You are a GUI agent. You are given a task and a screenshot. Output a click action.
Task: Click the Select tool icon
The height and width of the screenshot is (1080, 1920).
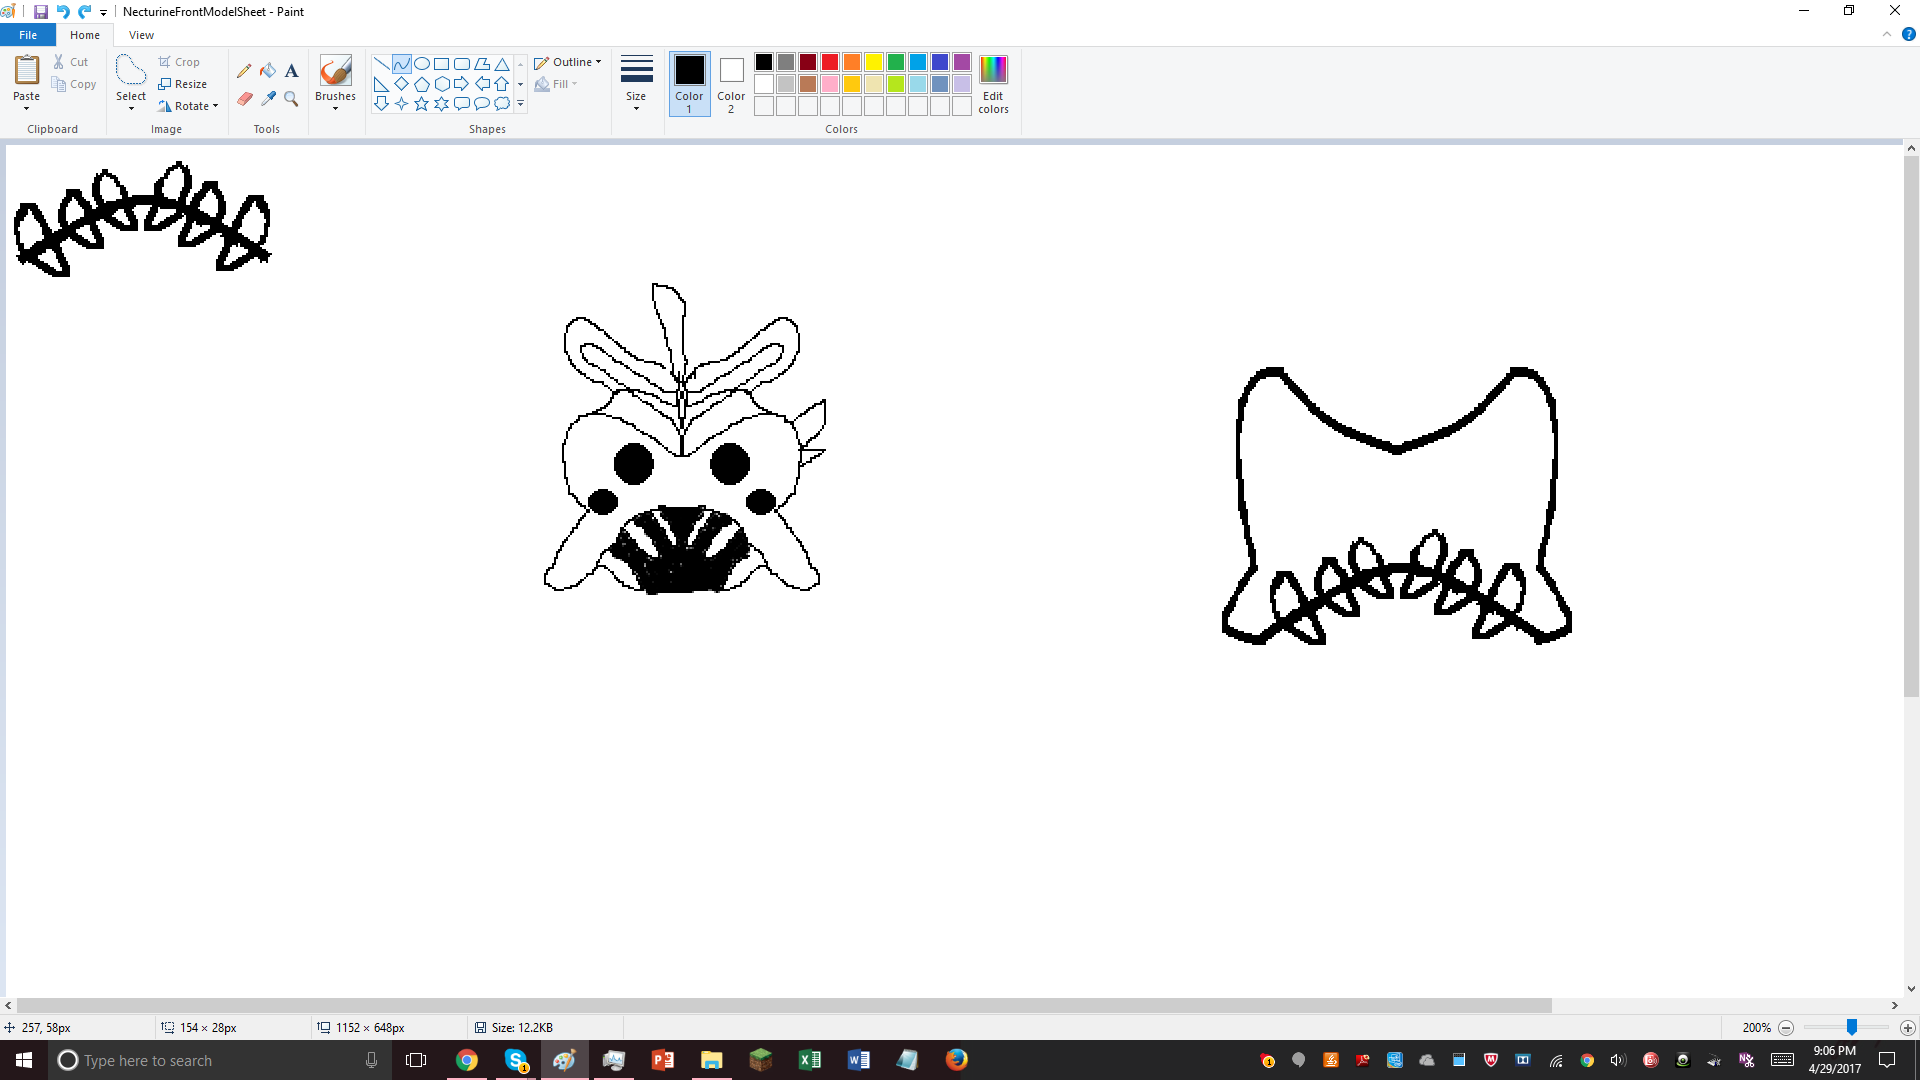click(131, 71)
